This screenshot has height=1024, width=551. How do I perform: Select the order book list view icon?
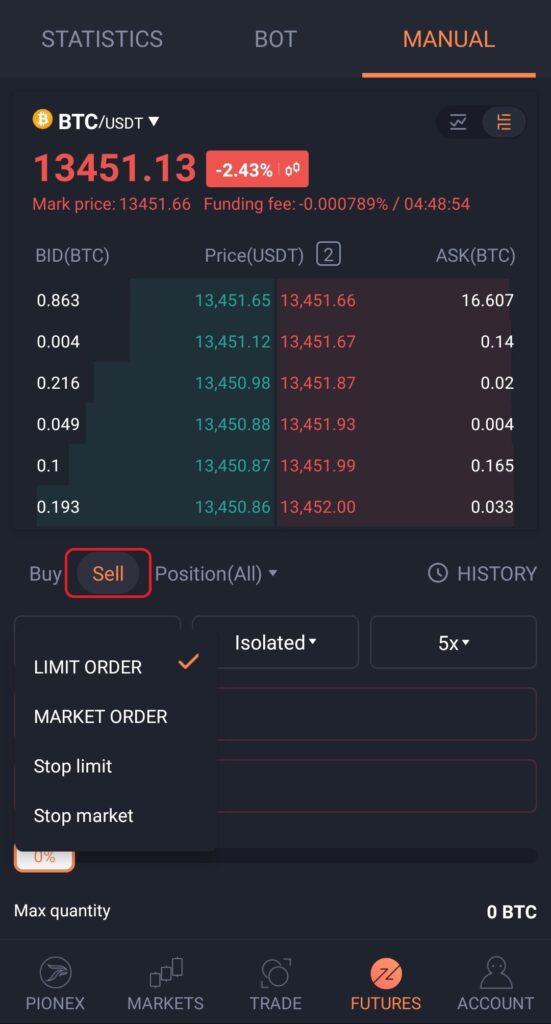pyautogui.click(x=503, y=121)
